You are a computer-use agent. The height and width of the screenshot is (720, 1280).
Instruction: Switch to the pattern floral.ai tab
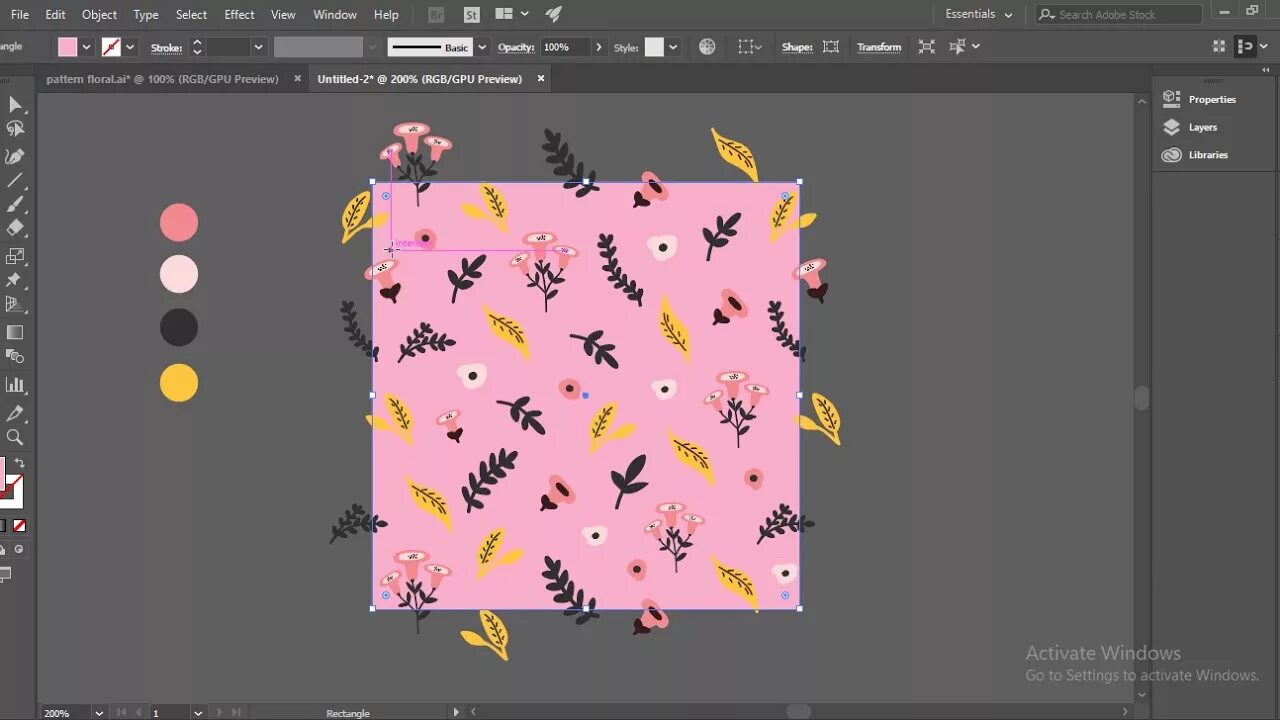162,79
